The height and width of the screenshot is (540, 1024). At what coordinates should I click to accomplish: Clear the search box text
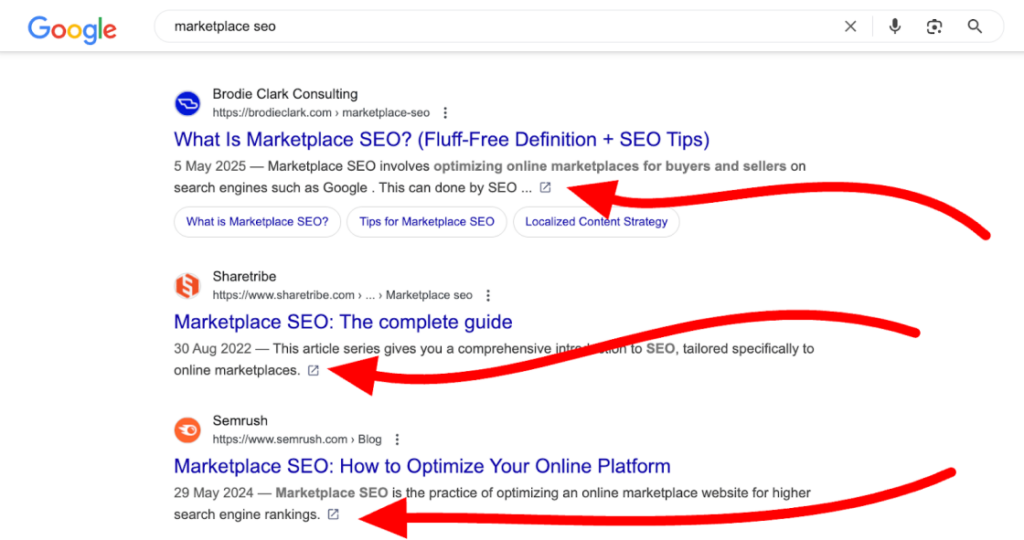pyautogui.click(x=850, y=27)
